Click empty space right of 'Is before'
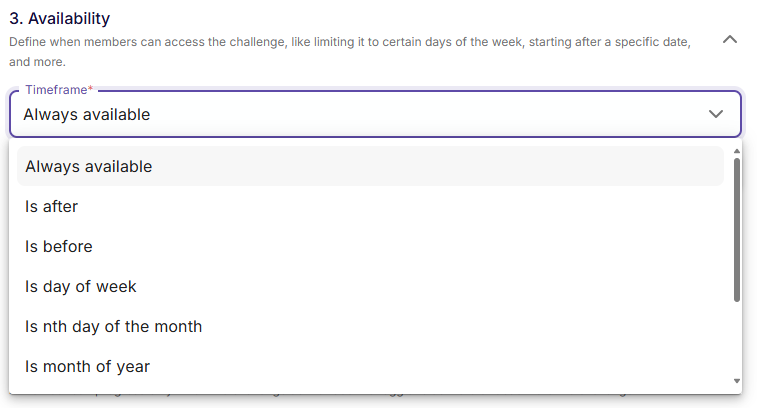The width and height of the screenshot is (757, 408). (x=400, y=246)
